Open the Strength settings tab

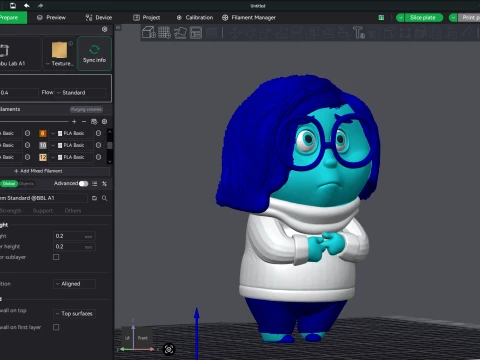tap(11, 211)
